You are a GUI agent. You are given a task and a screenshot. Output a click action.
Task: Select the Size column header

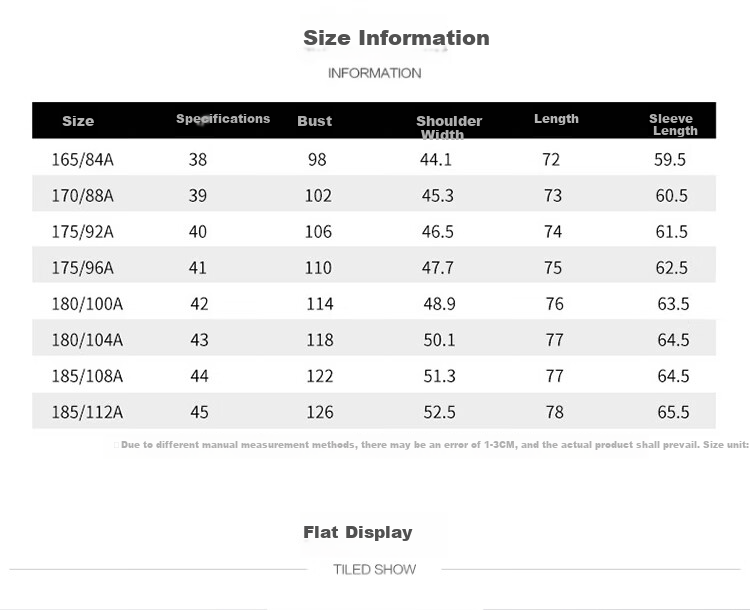coord(78,121)
